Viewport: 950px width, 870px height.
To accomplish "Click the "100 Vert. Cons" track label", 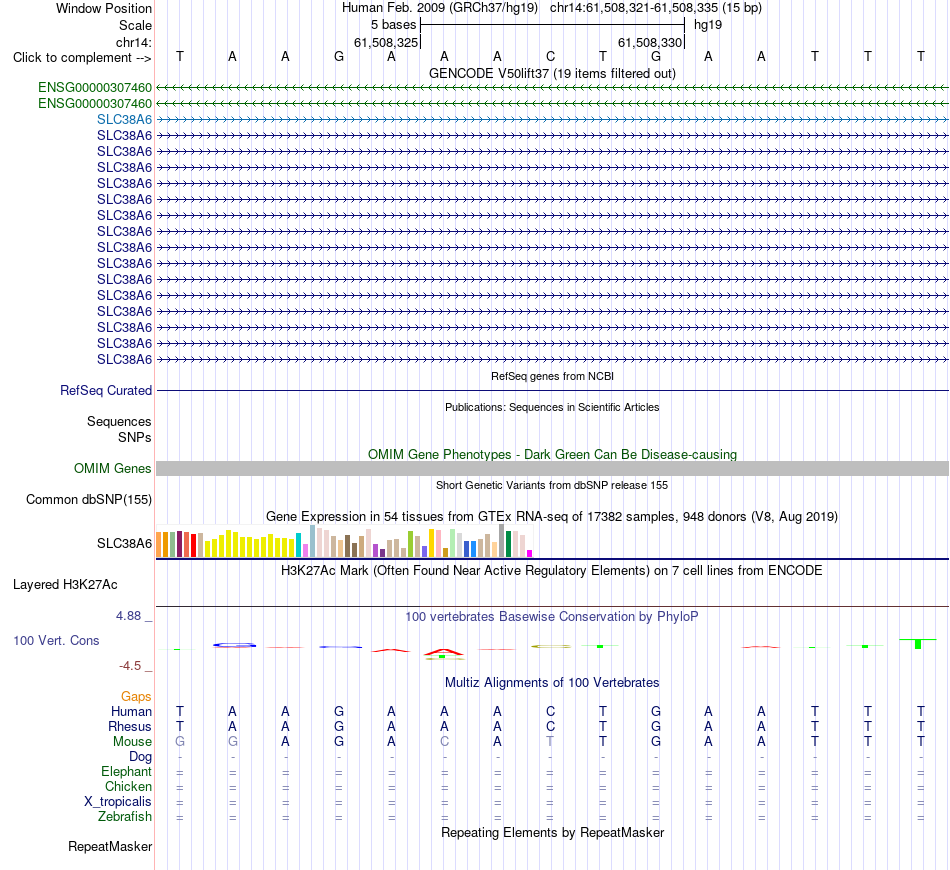I will [56, 640].
